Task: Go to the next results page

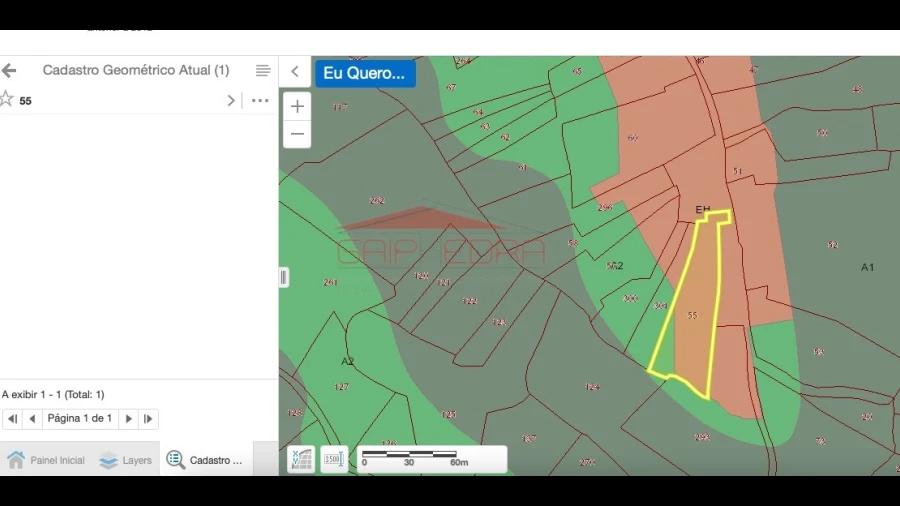Action: [x=128, y=419]
